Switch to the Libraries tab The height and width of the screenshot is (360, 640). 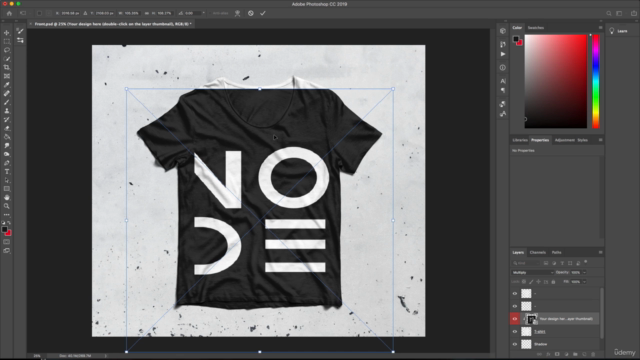click(520, 140)
